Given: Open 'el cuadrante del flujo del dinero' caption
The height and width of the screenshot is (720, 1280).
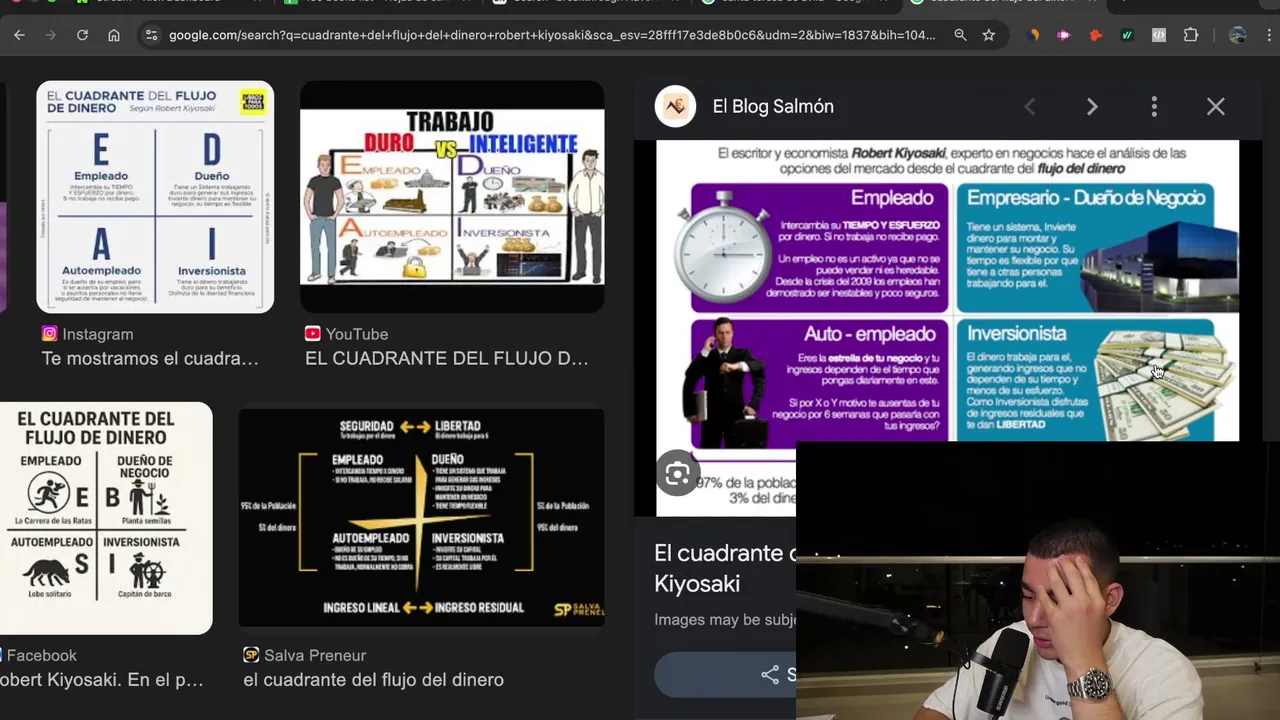Looking at the screenshot, I should tap(373, 679).
